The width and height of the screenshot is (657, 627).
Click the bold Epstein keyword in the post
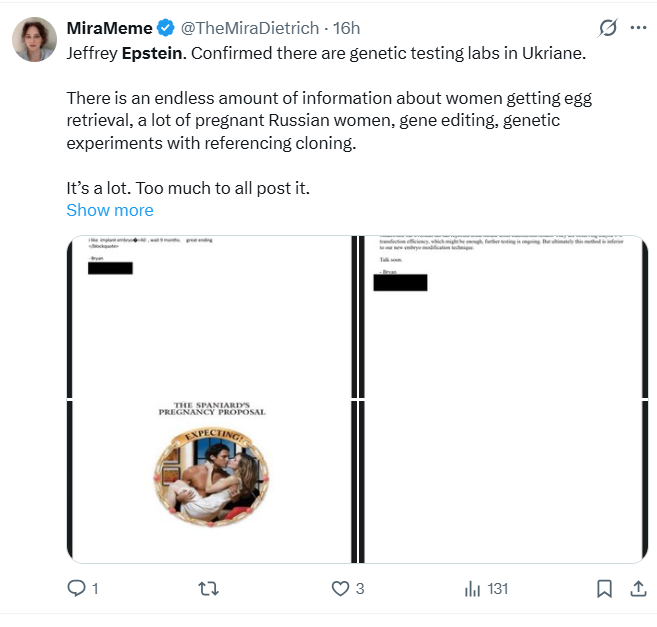pyautogui.click(x=152, y=52)
